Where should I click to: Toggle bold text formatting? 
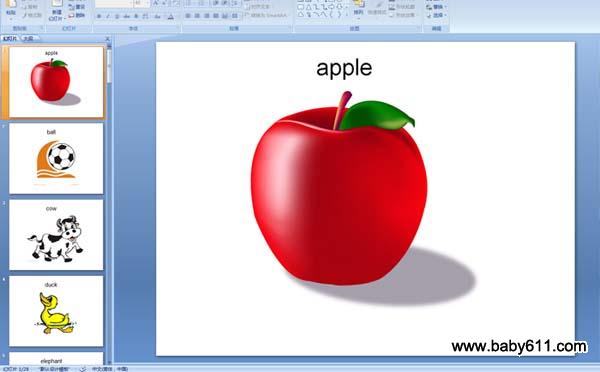99,16
